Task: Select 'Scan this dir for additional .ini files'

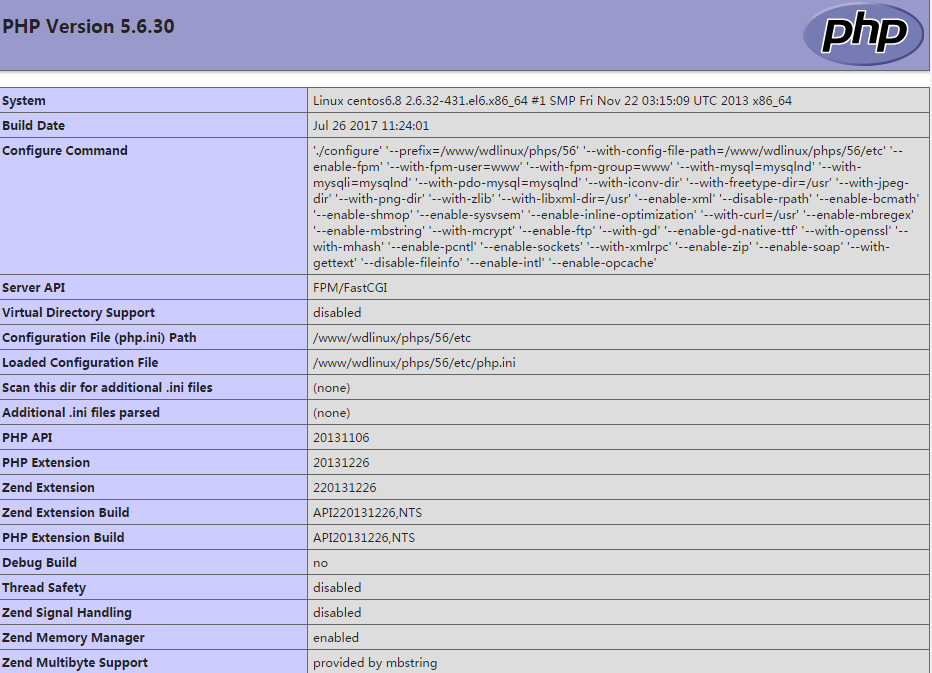Action: pyautogui.click(x=107, y=388)
